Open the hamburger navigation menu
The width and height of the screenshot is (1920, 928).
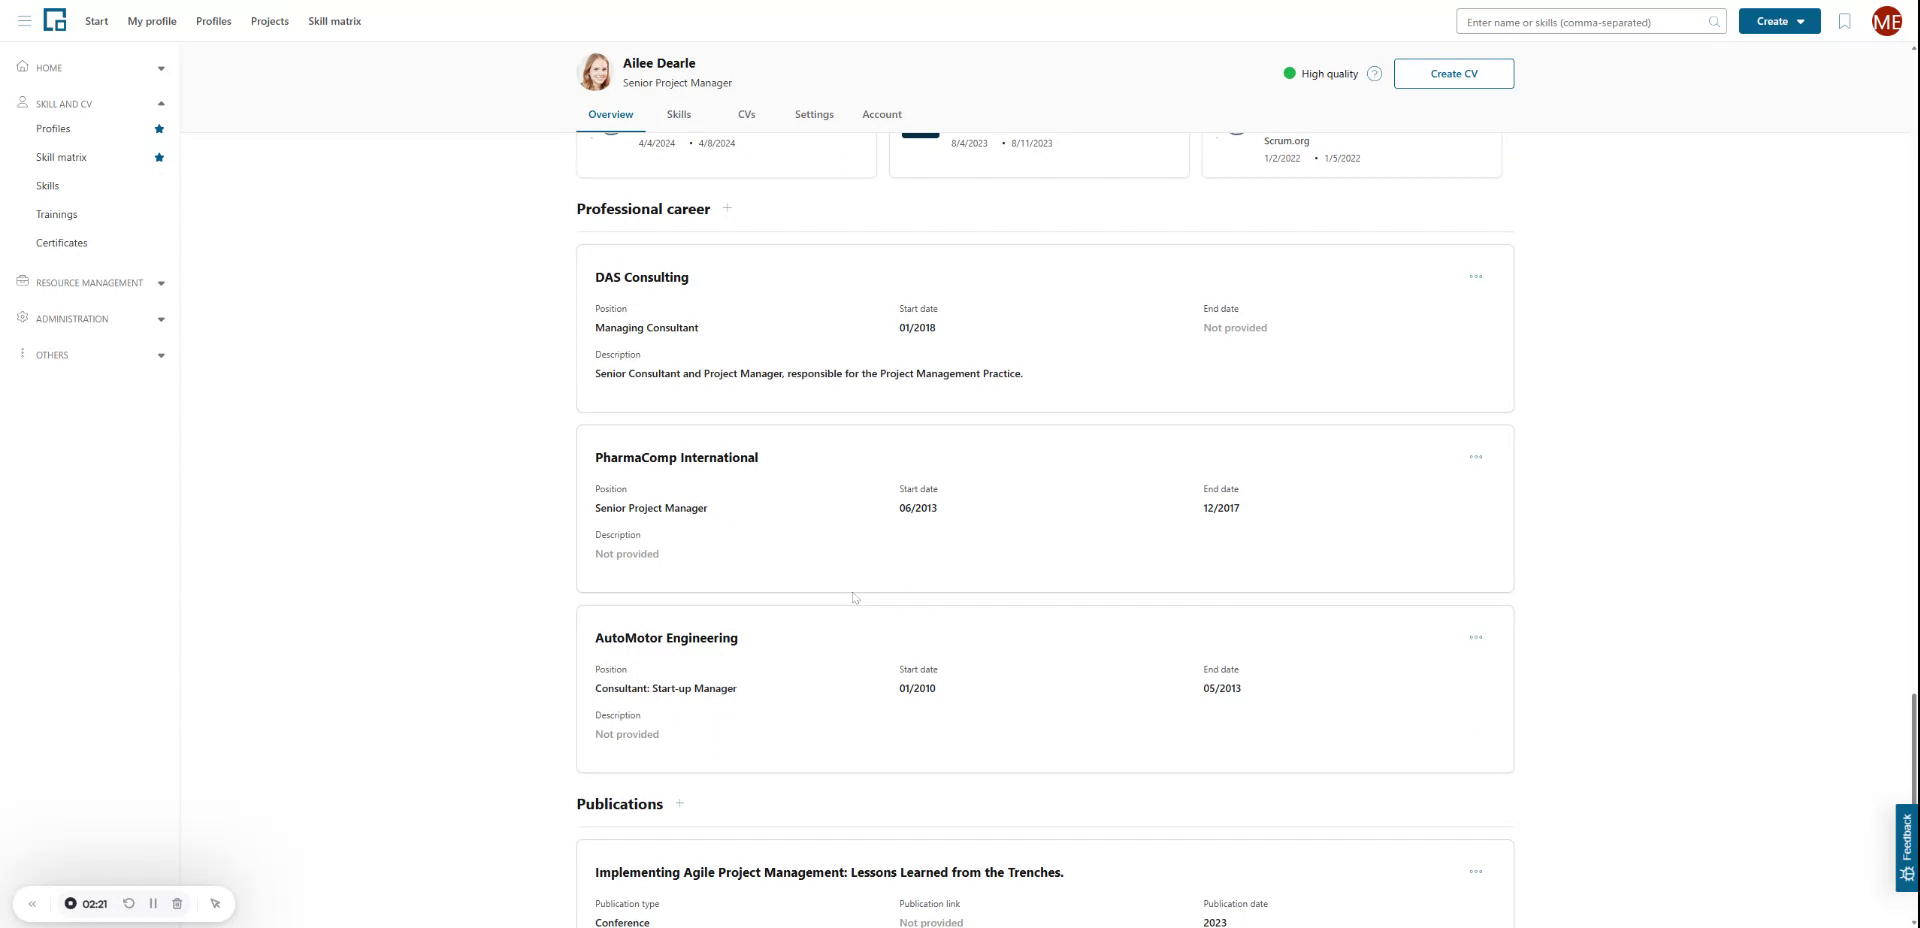[26, 21]
